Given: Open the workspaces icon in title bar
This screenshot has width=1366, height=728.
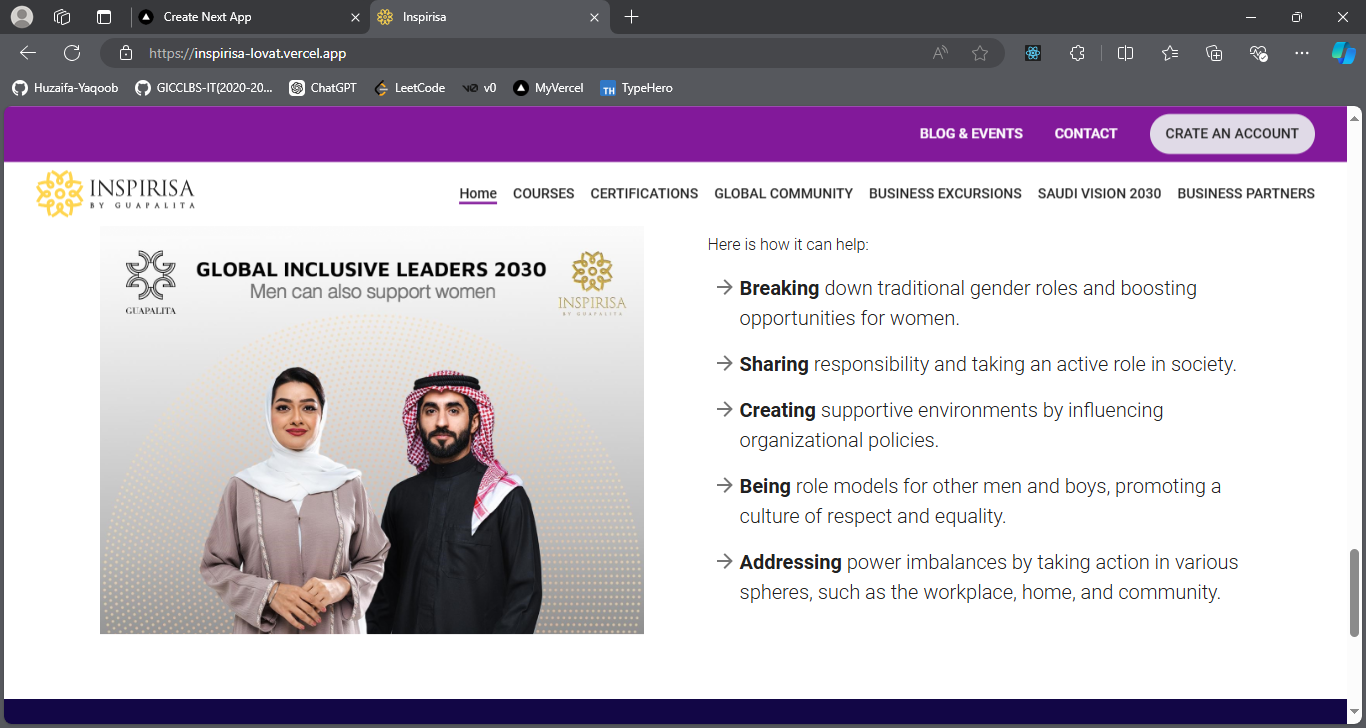Looking at the screenshot, I should click(x=62, y=17).
